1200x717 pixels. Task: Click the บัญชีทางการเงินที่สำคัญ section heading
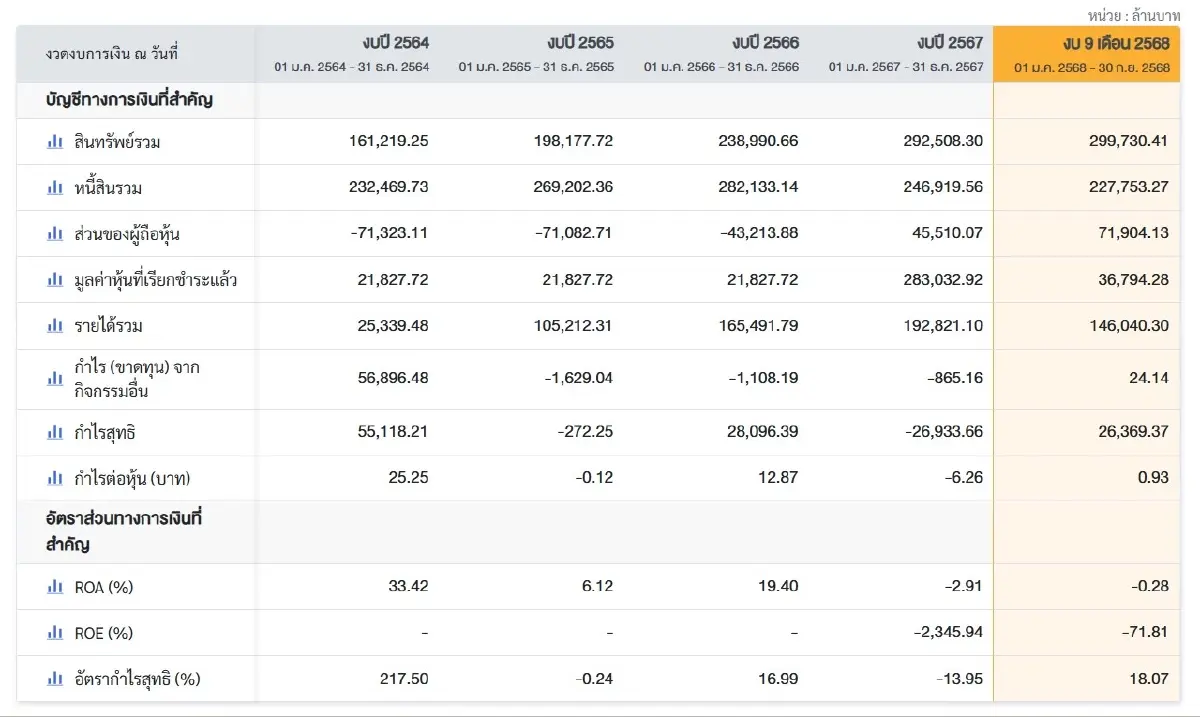(x=128, y=100)
